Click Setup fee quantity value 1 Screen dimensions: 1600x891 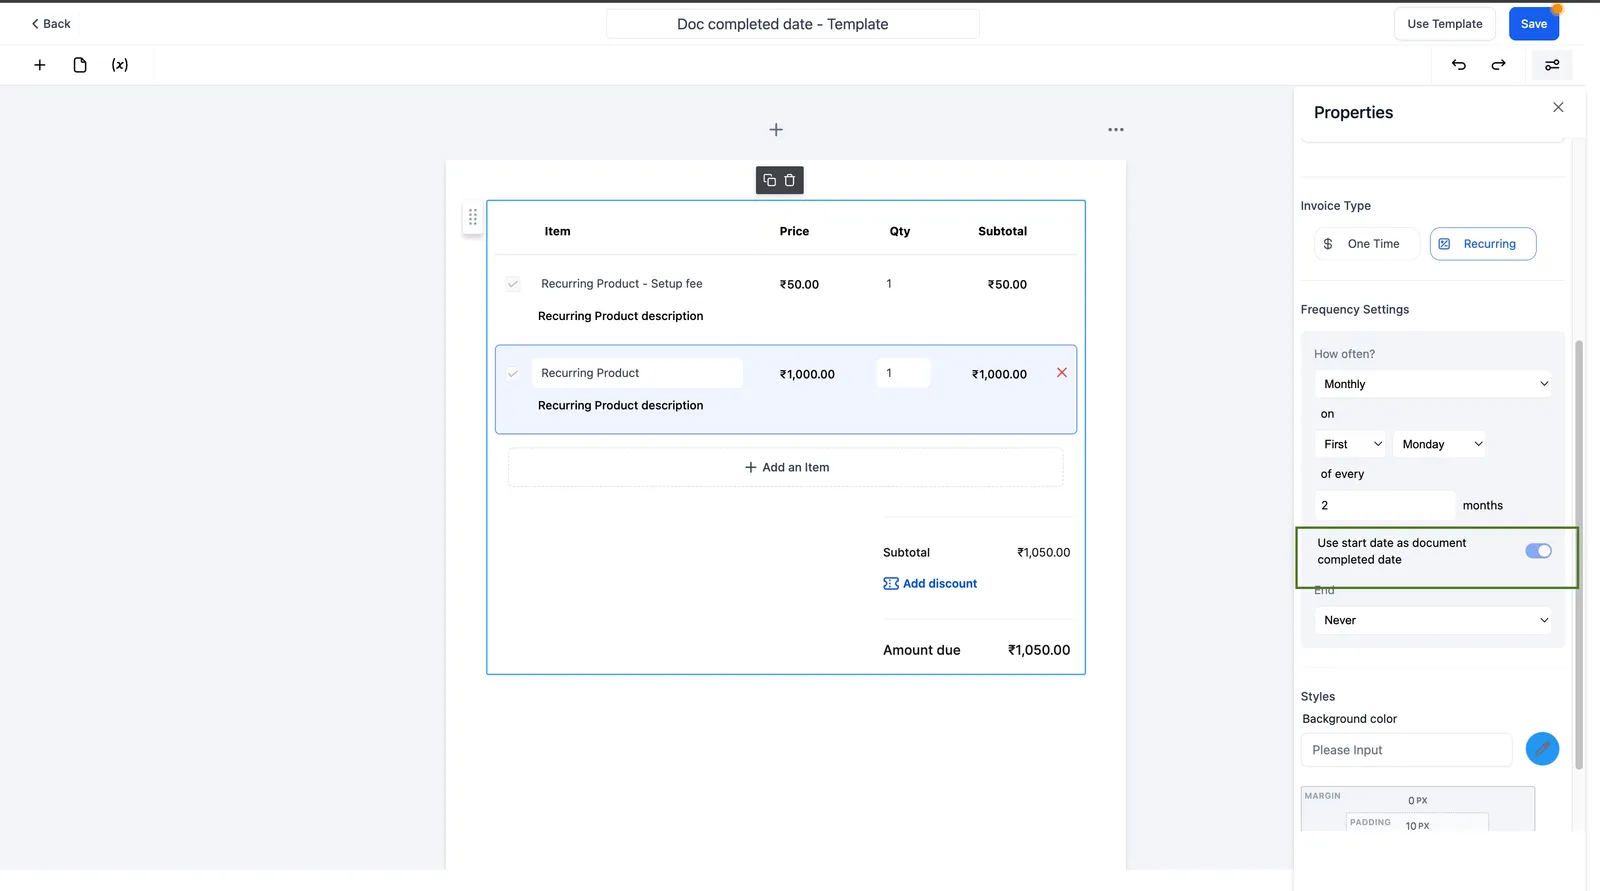[x=889, y=284]
